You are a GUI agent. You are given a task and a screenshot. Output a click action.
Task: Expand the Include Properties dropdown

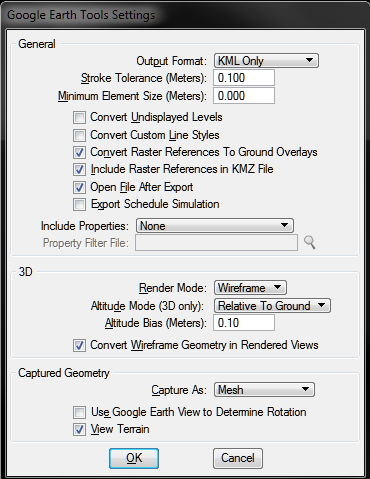215,226
